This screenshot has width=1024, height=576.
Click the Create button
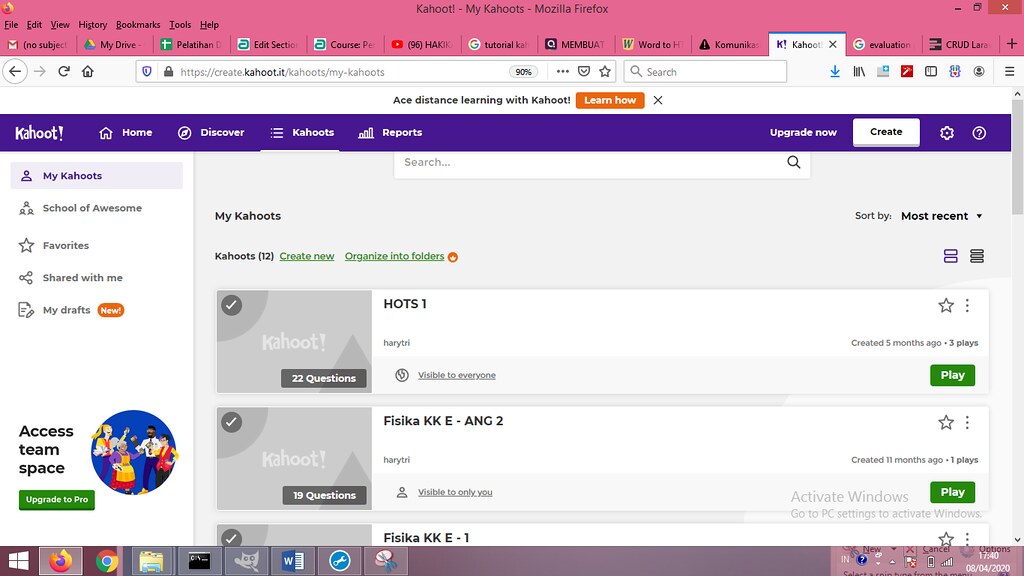(886, 132)
